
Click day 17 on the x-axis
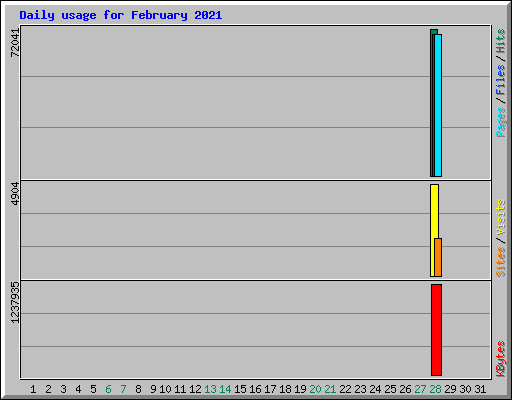coord(270,389)
